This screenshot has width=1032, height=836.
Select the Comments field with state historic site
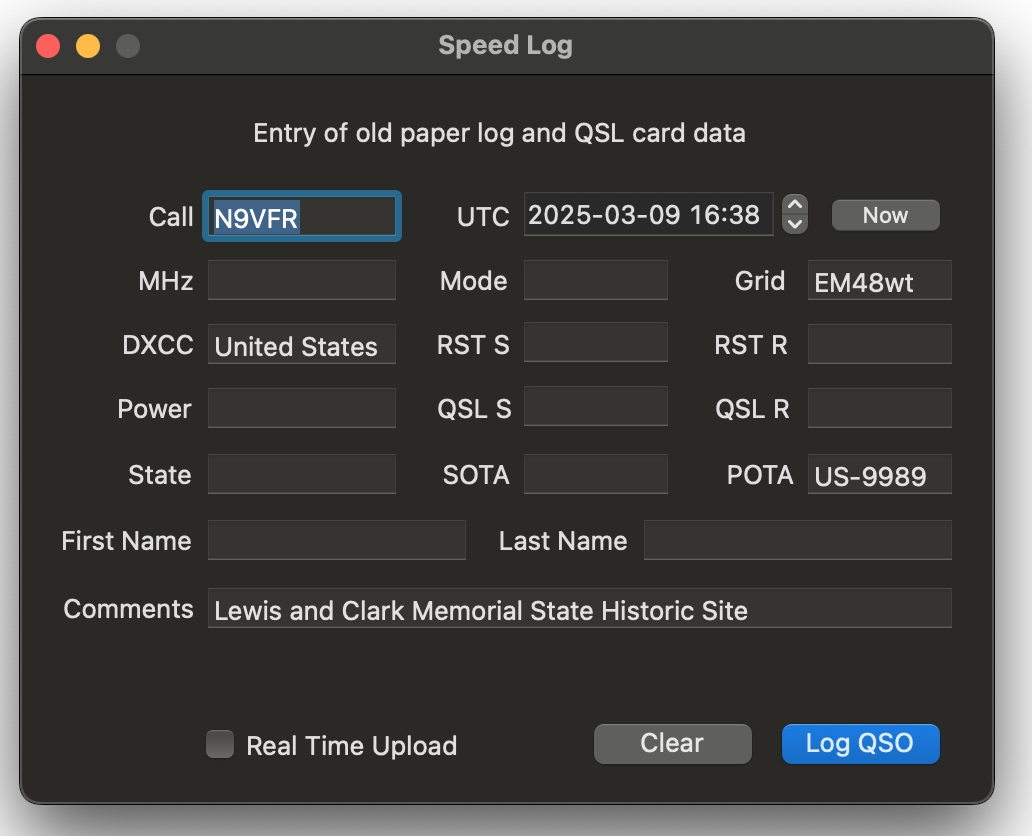click(x=578, y=608)
